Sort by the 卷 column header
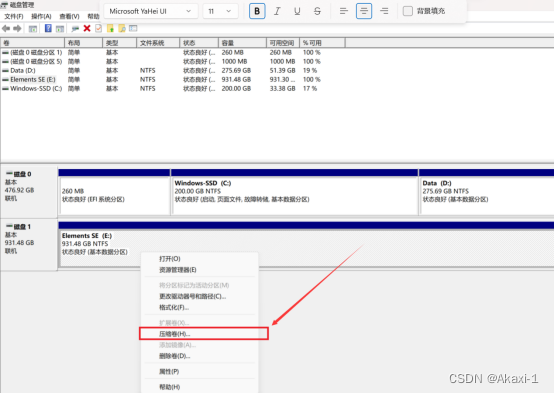Screen dimensions: 554x393 coord(33,43)
